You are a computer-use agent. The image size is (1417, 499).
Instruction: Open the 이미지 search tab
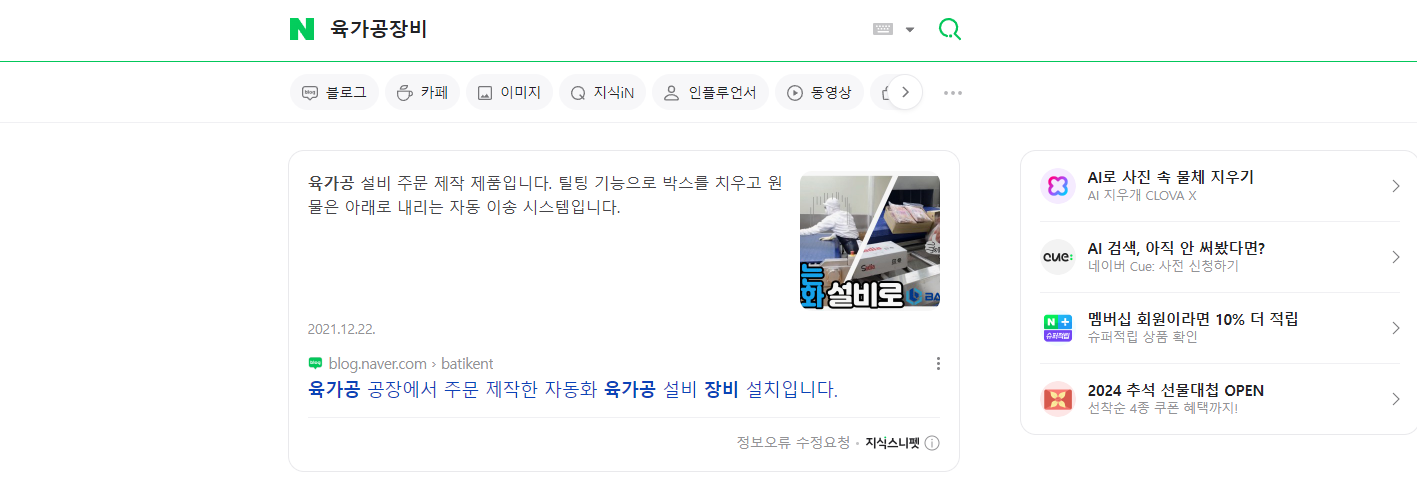(509, 92)
